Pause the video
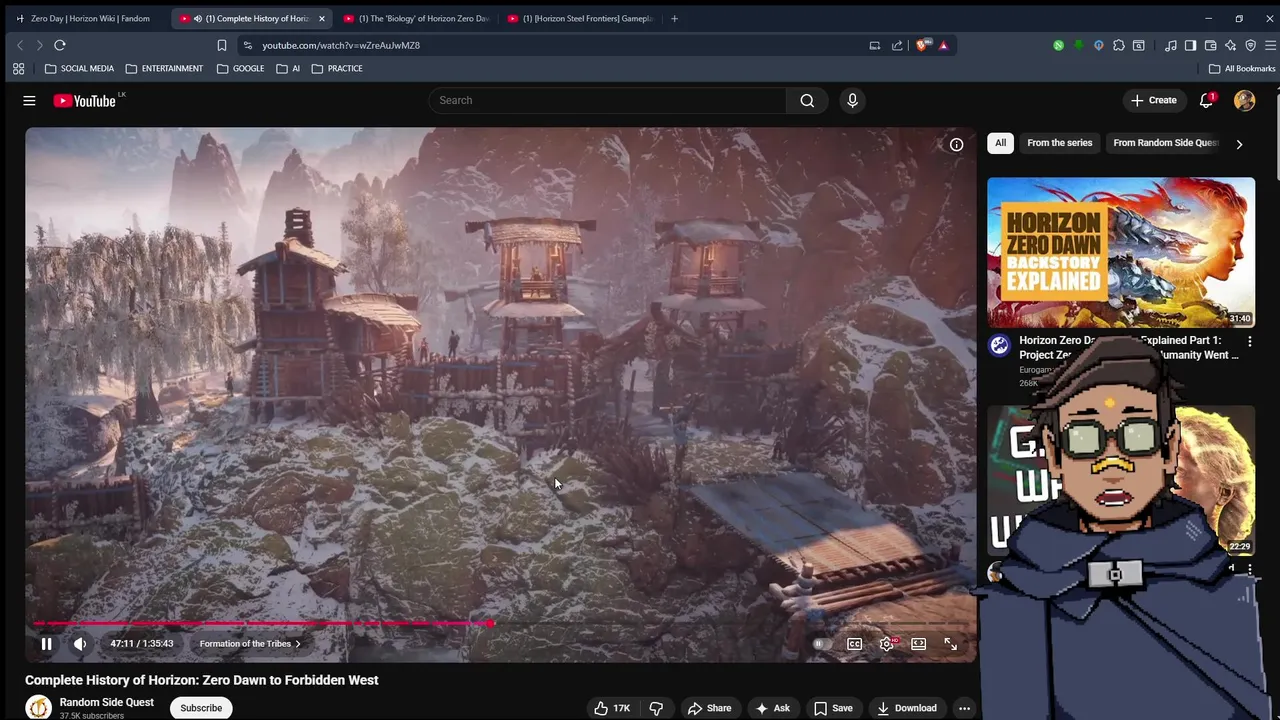This screenshot has width=1280, height=720. [x=46, y=644]
